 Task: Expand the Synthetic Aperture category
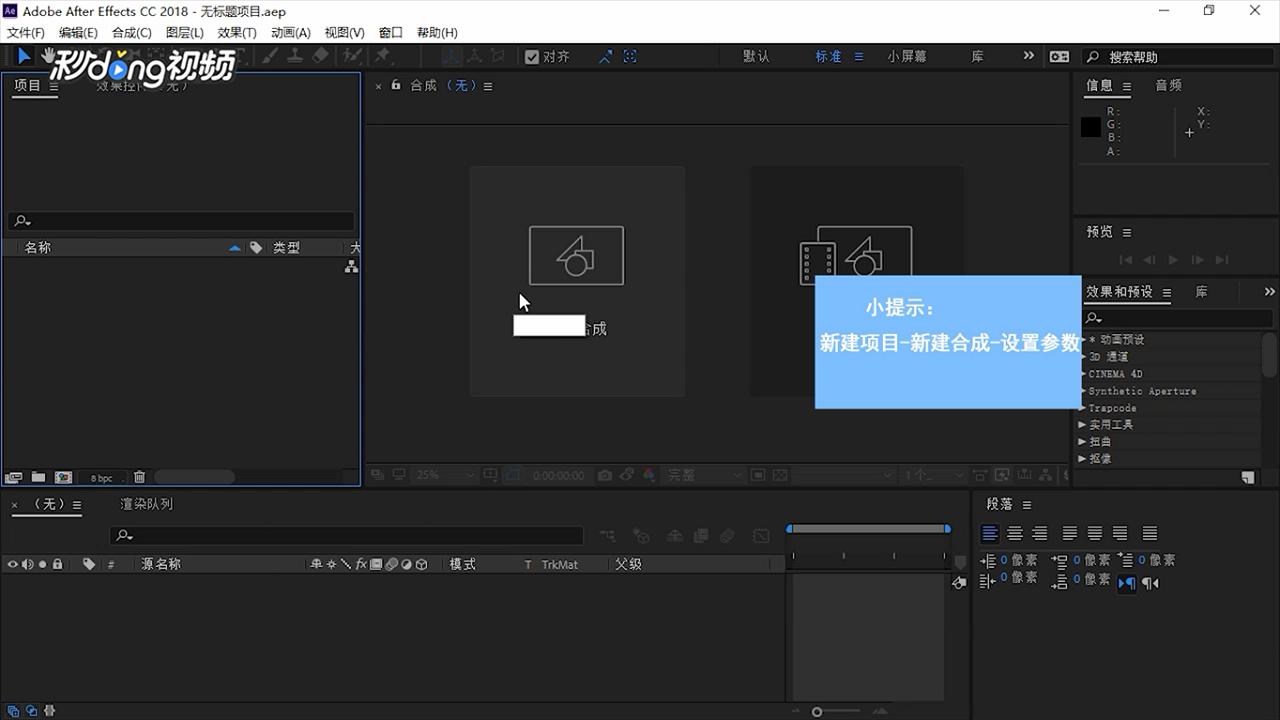pos(1083,391)
